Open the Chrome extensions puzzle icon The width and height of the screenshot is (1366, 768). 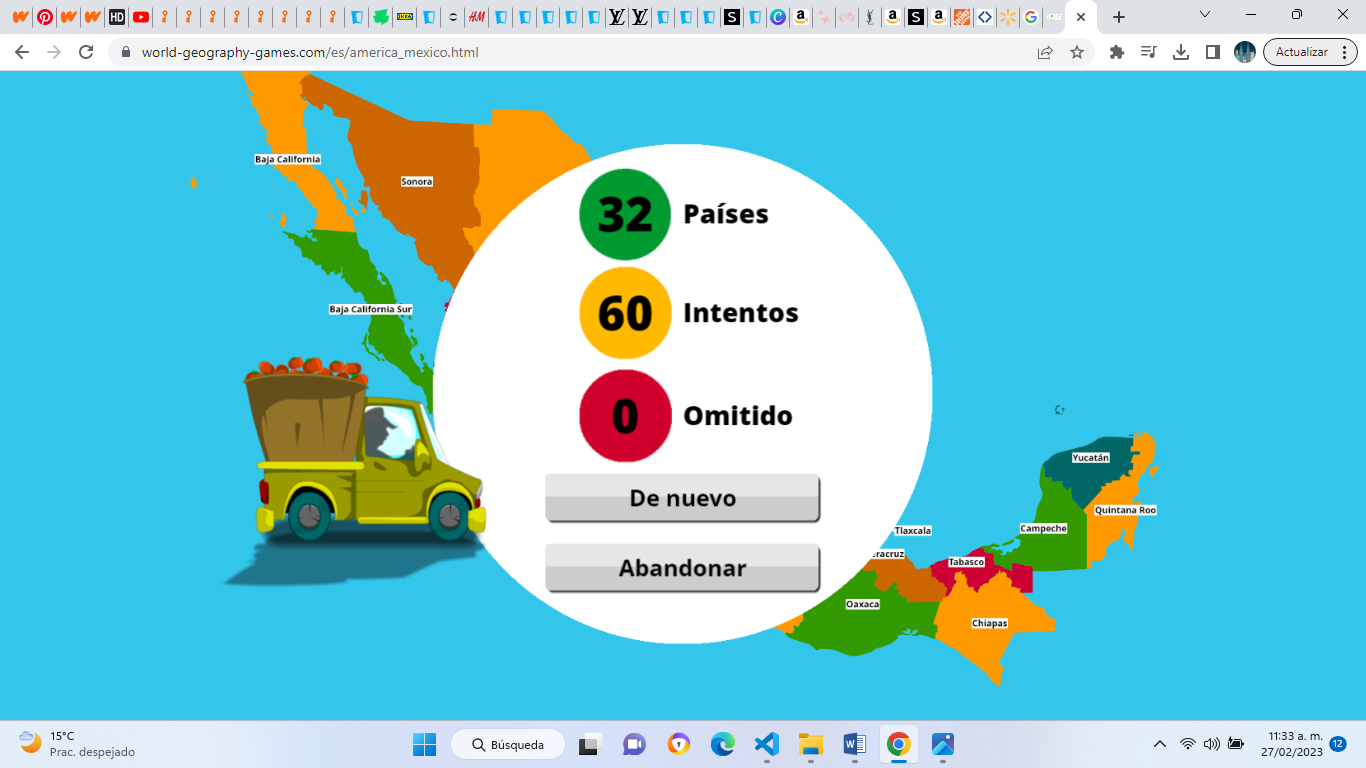(x=1117, y=52)
